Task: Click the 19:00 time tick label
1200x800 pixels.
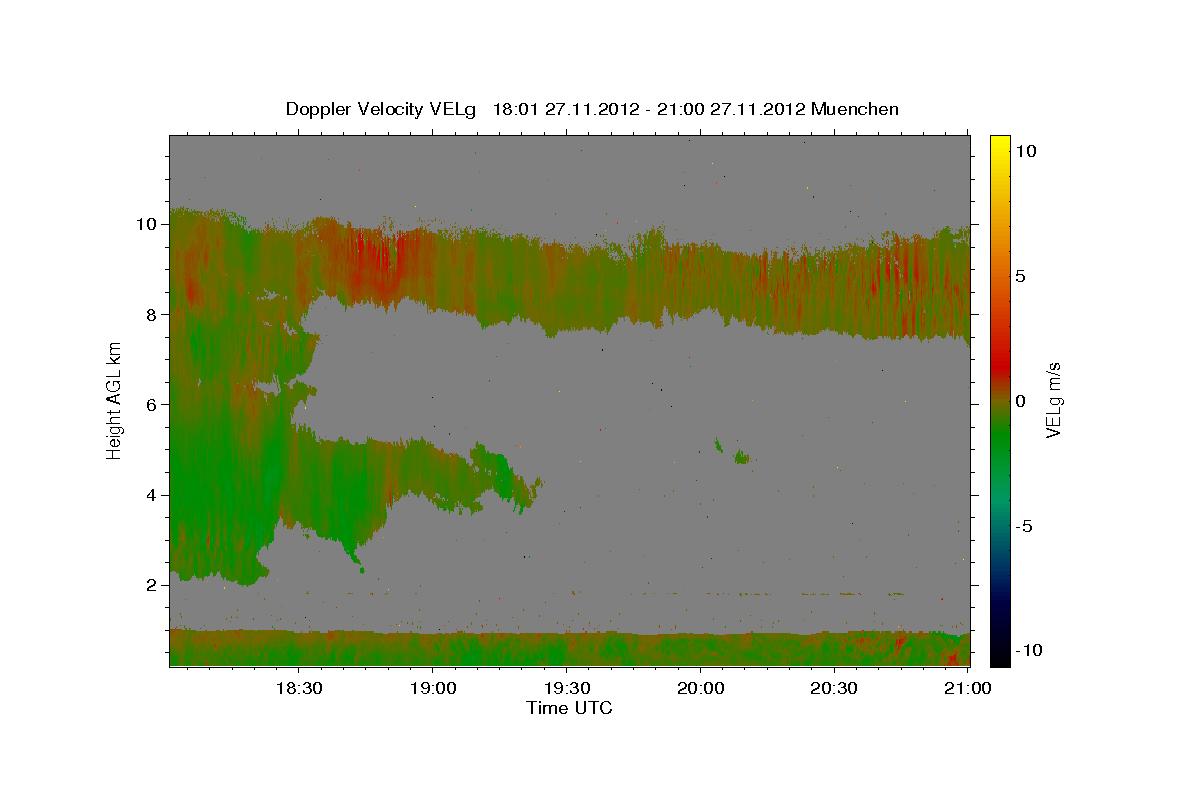Action: click(432, 688)
